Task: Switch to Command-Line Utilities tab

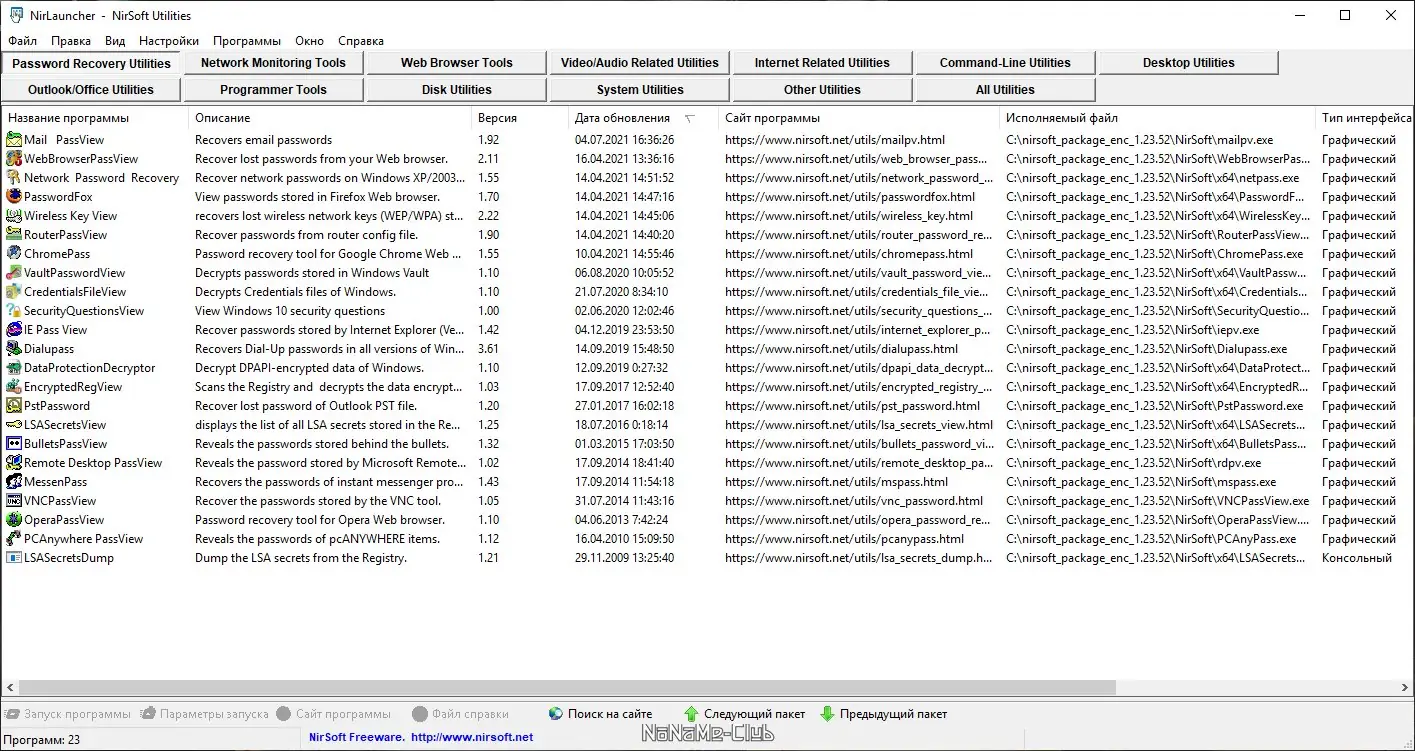Action: click(1005, 63)
